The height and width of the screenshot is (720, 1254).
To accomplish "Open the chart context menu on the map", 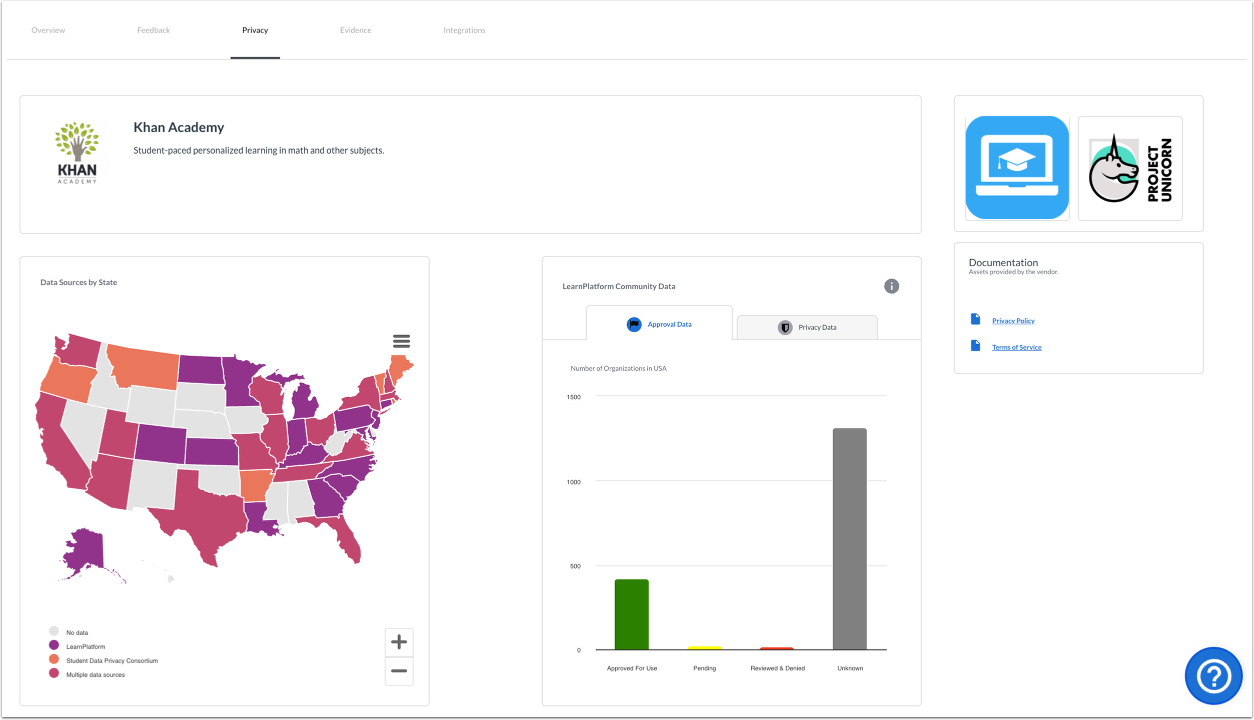I will click(400, 341).
